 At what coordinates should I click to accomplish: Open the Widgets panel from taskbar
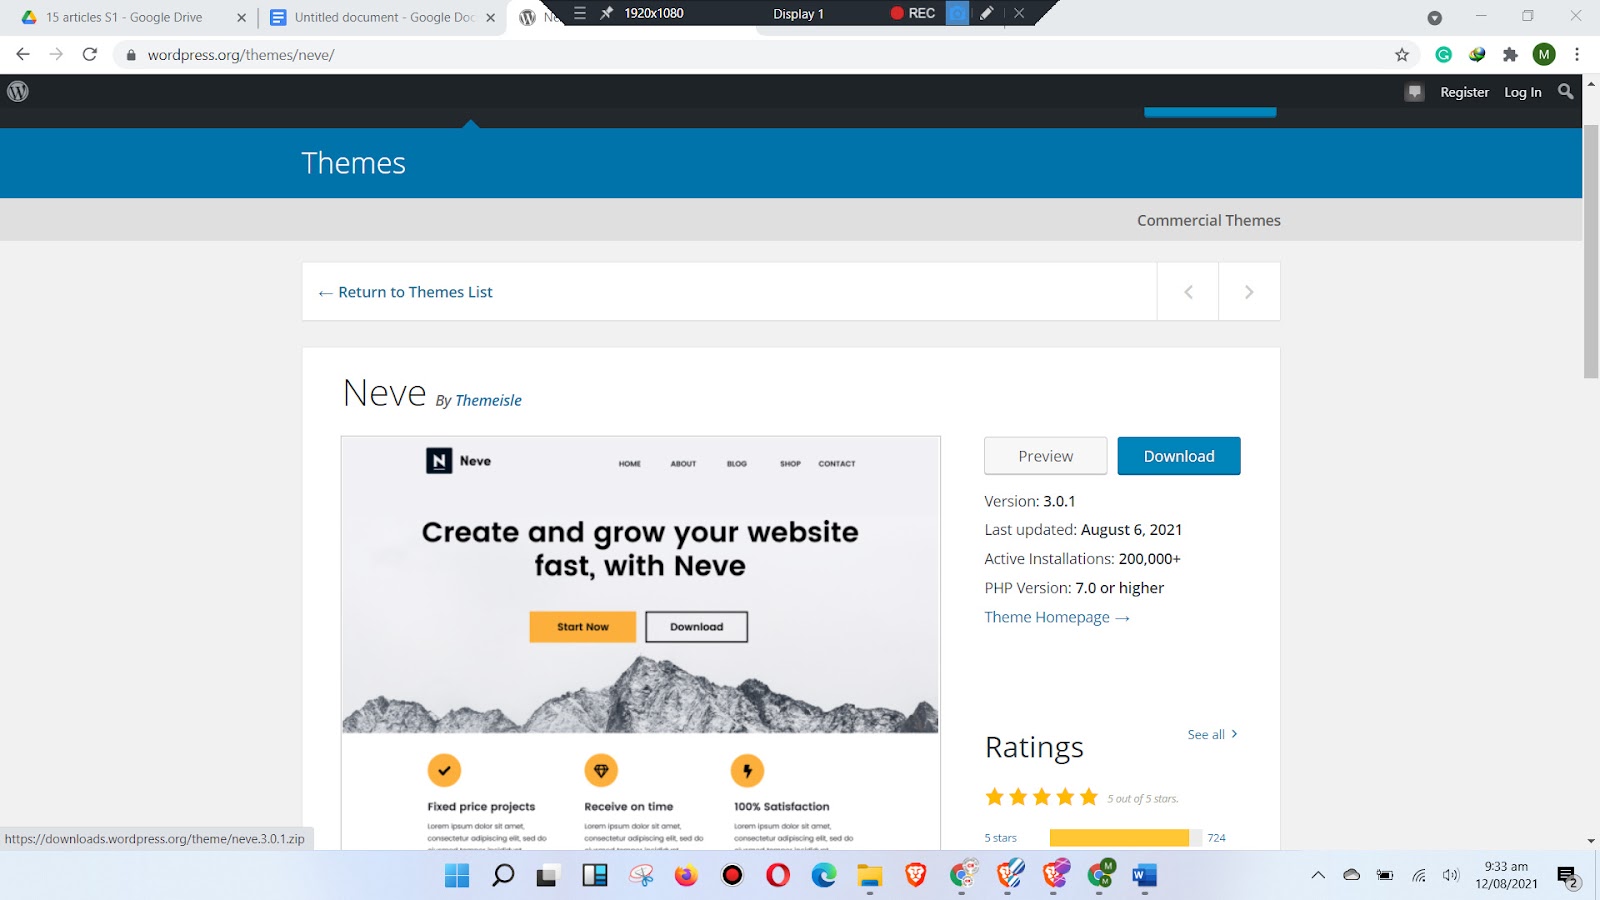click(x=595, y=876)
